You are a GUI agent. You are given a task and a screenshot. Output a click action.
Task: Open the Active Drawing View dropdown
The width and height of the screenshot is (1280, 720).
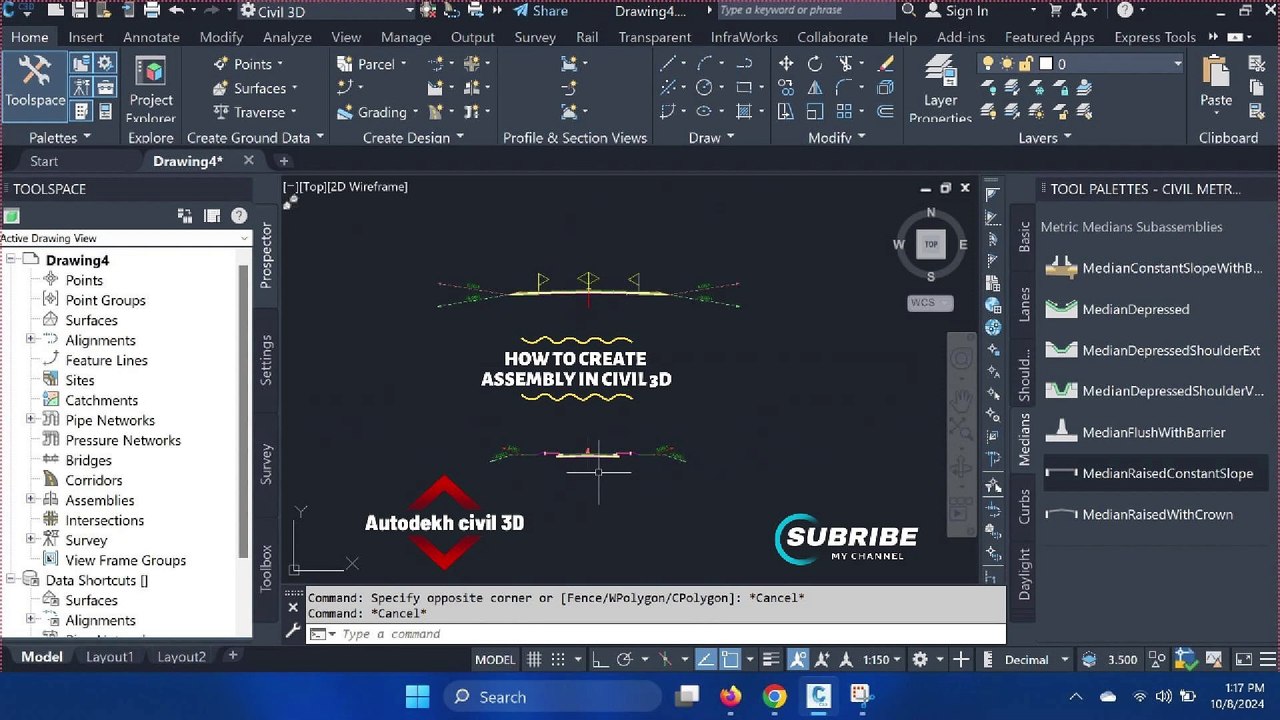click(x=125, y=238)
